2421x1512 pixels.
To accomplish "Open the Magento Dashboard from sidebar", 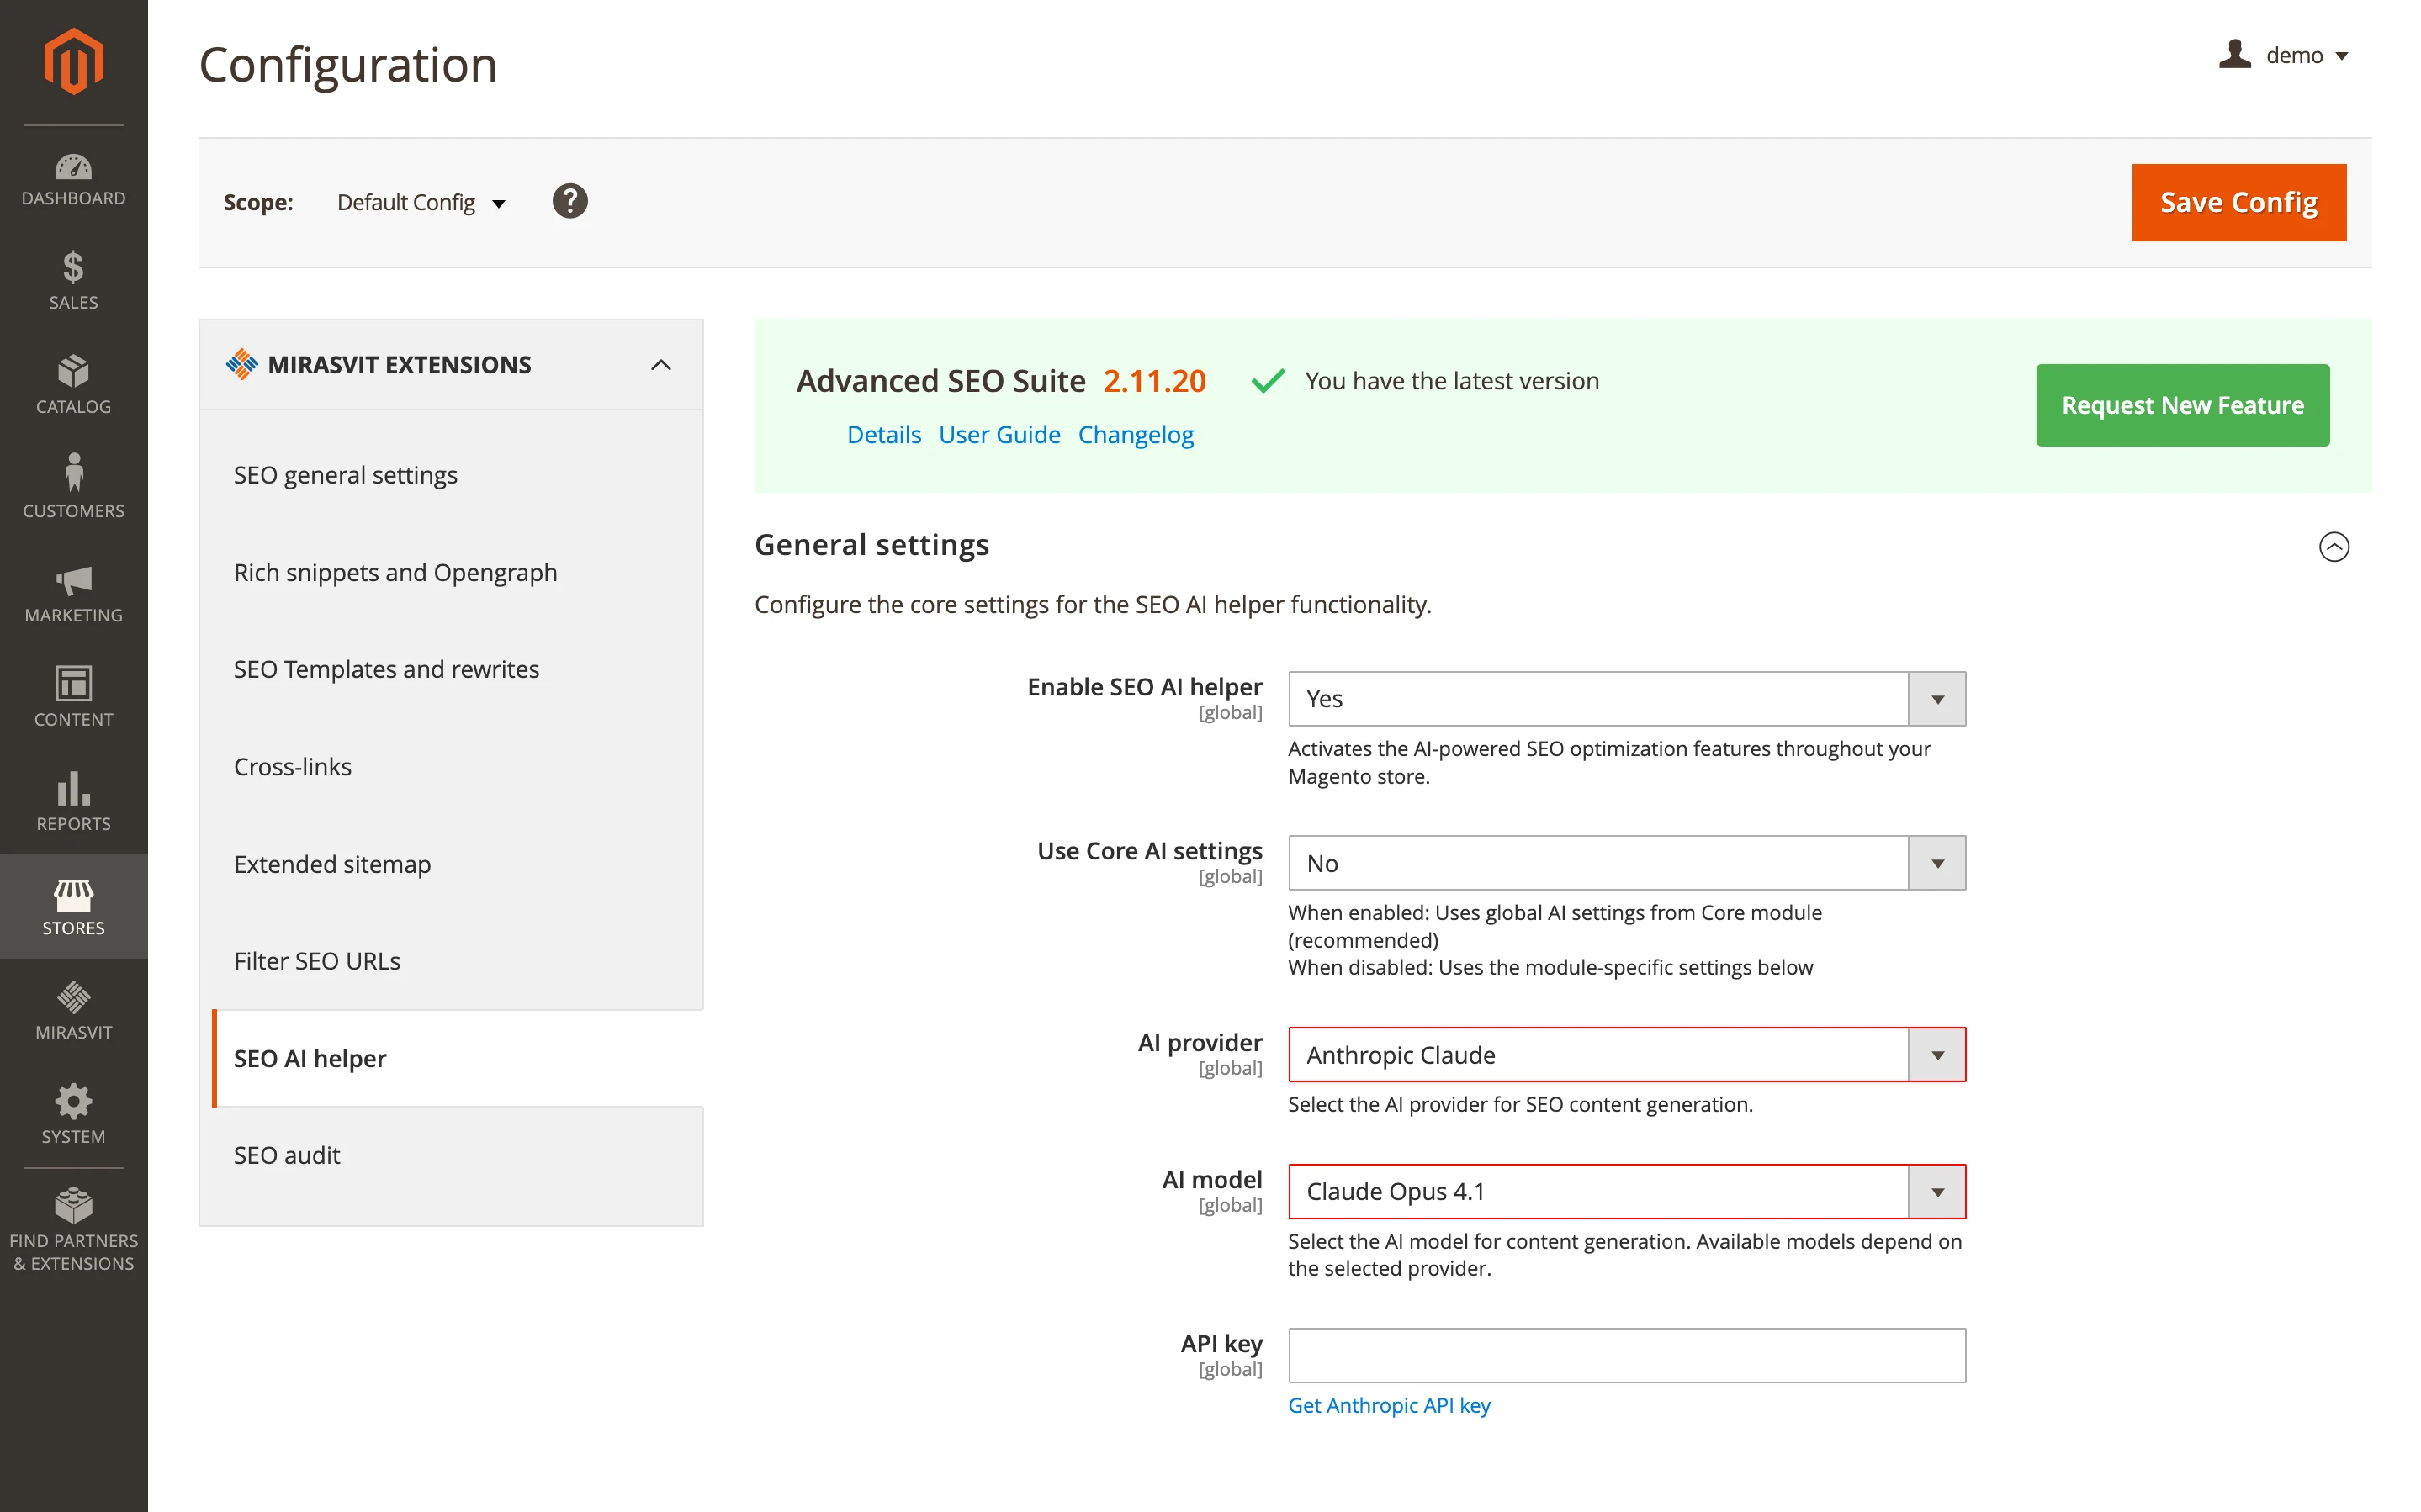I will pyautogui.click(x=73, y=178).
